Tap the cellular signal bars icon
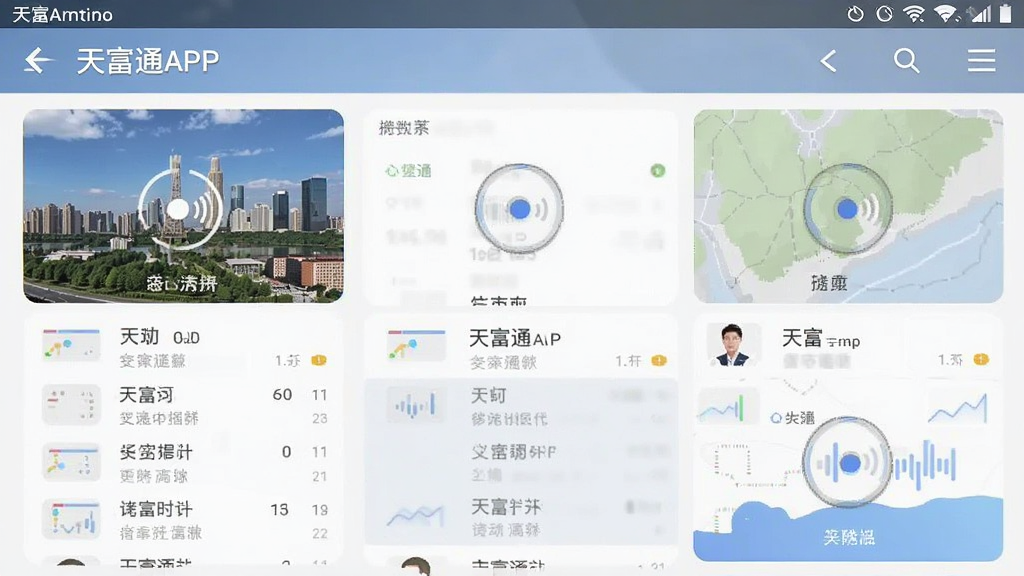Viewport: 1024px width, 576px height. [x=980, y=14]
